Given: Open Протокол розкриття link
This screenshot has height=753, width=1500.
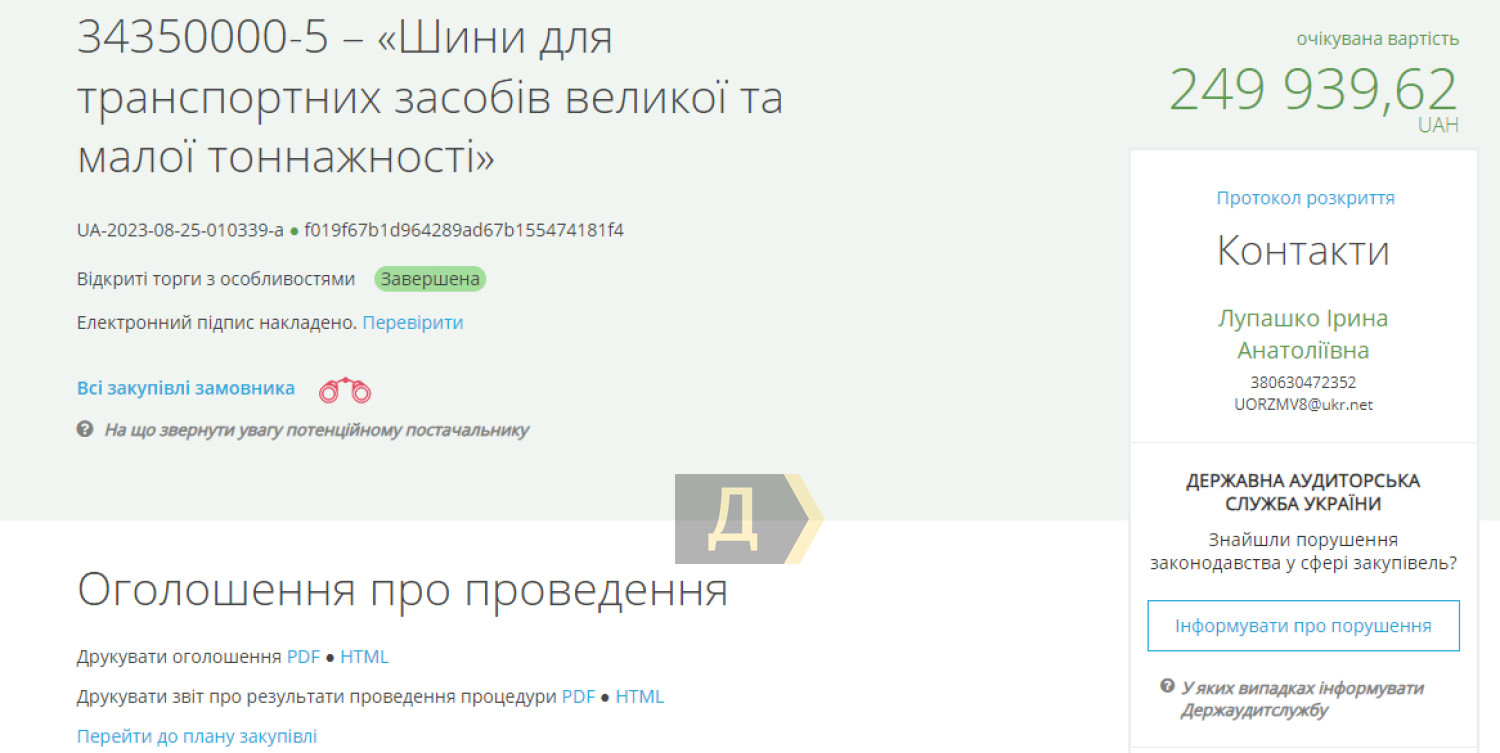Looking at the screenshot, I should [1304, 198].
